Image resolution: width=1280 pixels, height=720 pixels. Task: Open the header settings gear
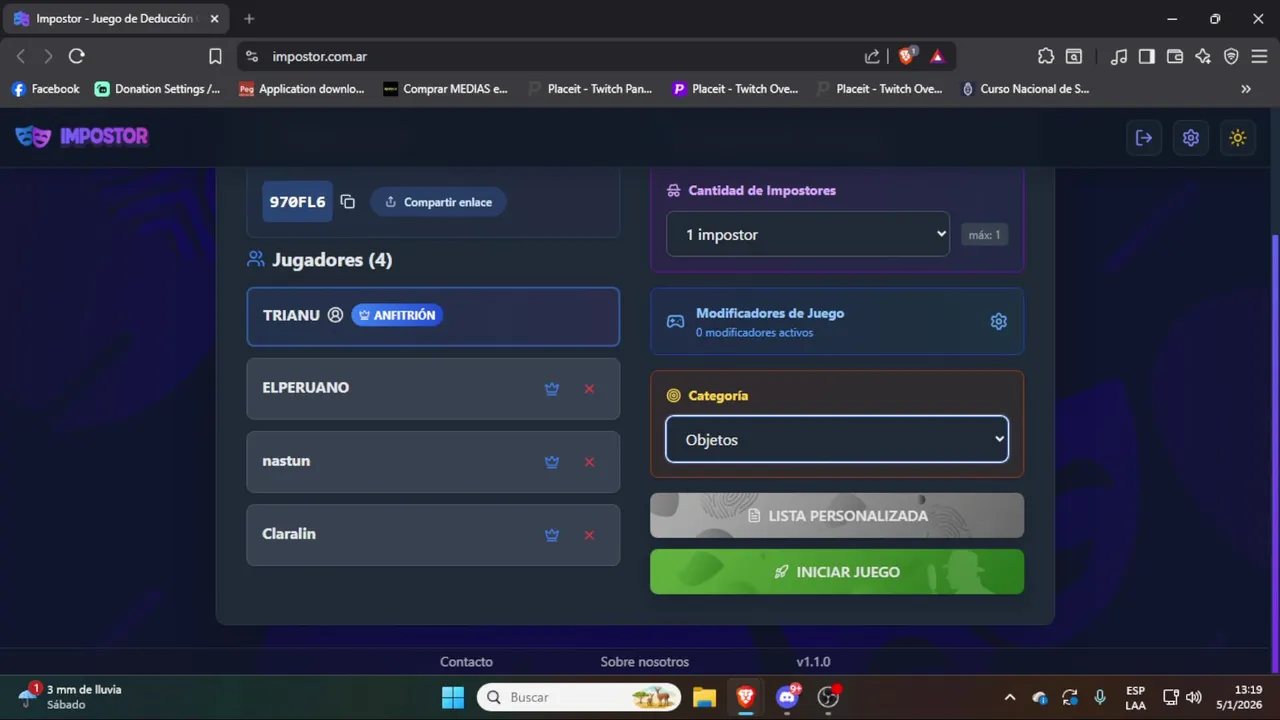(x=1191, y=138)
